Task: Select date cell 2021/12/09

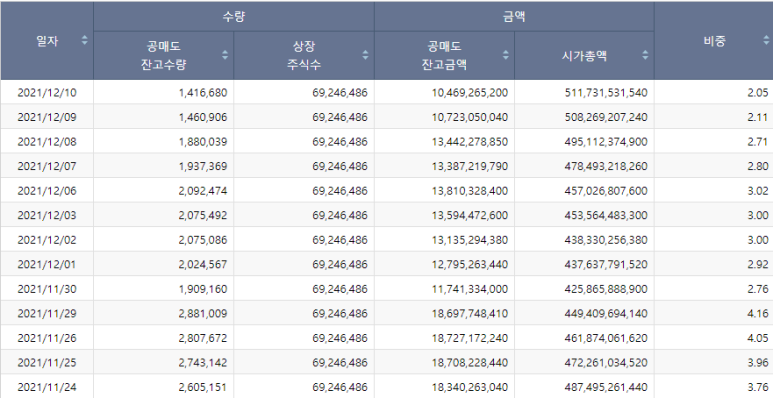Action: [x=47, y=117]
